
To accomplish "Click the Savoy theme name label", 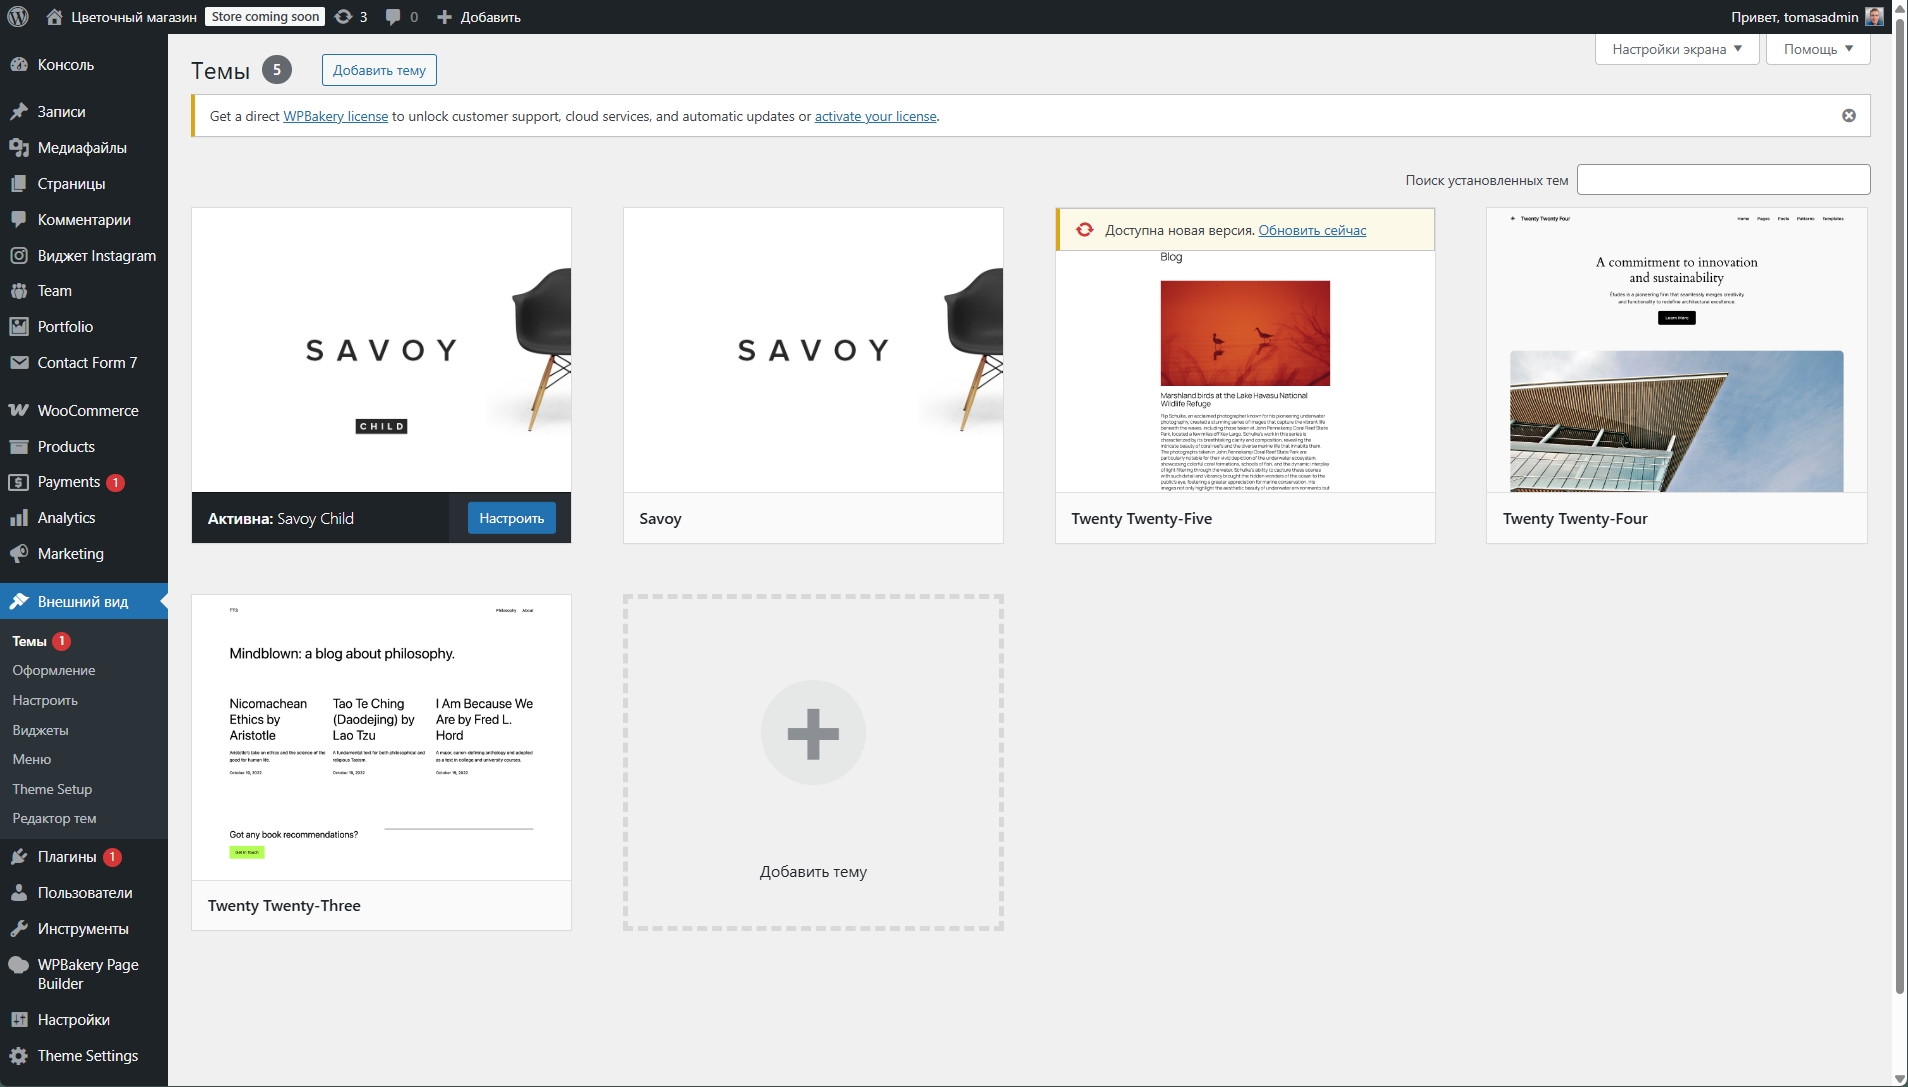I will (x=660, y=519).
